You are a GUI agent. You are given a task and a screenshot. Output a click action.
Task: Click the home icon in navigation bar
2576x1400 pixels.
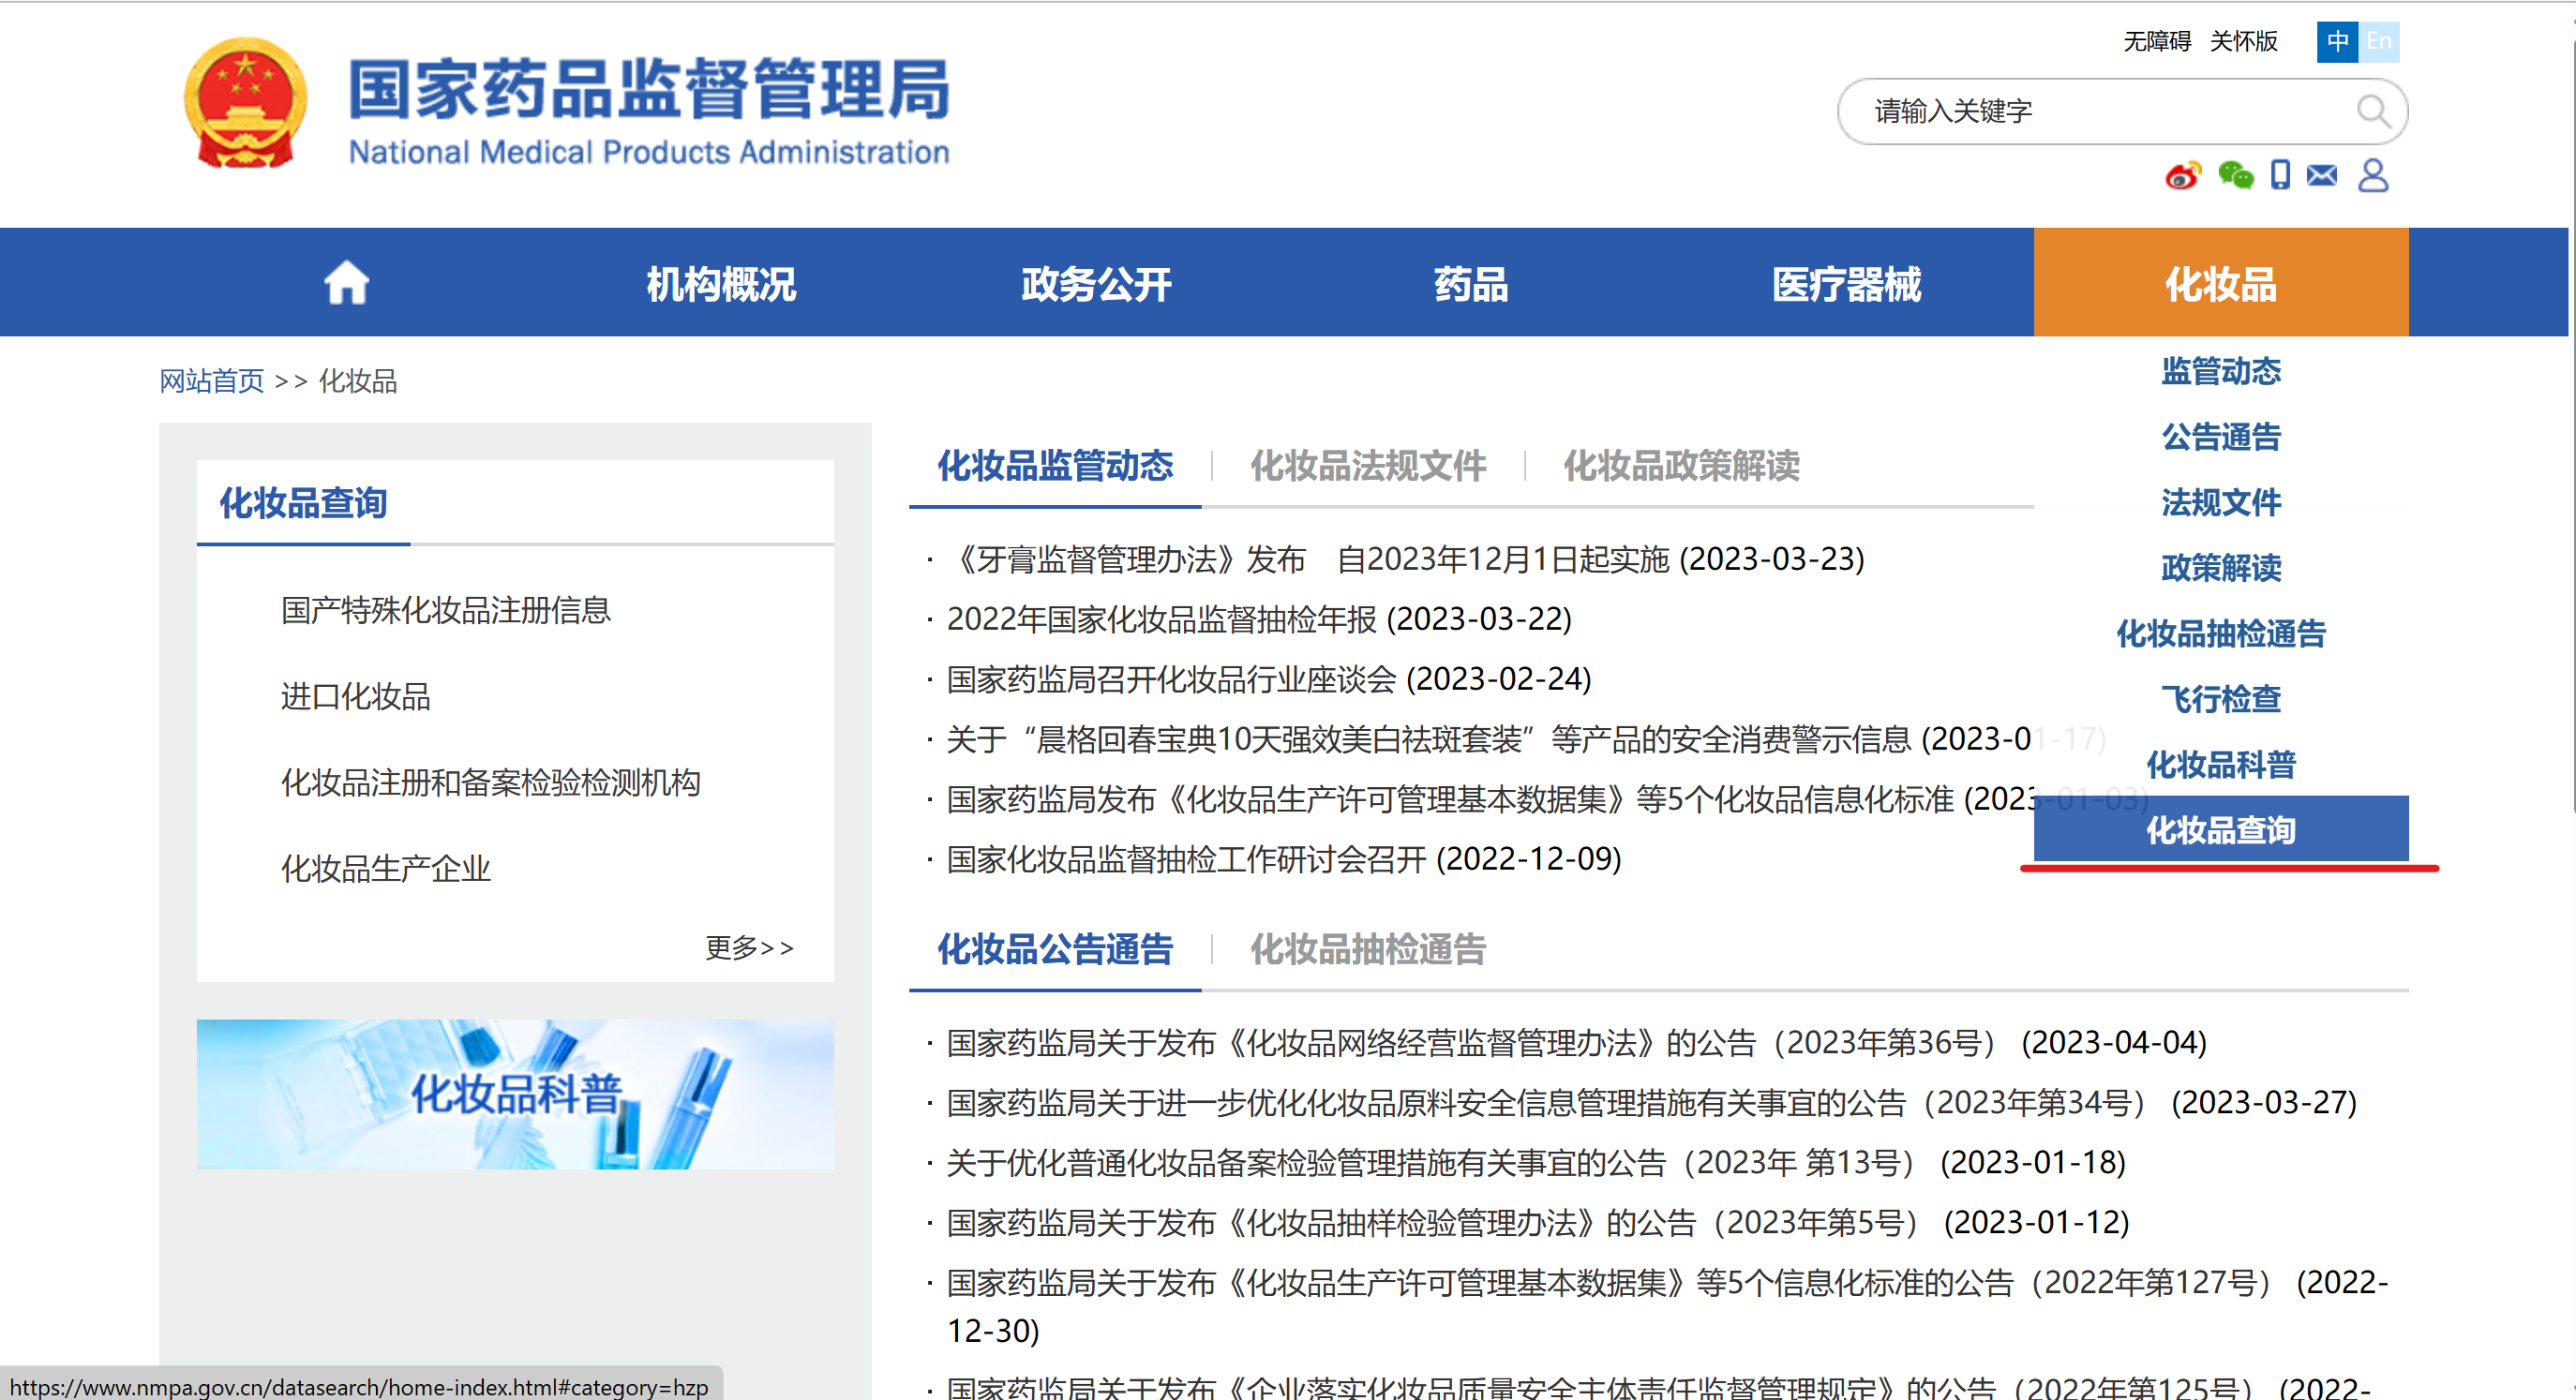tap(346, 283)
